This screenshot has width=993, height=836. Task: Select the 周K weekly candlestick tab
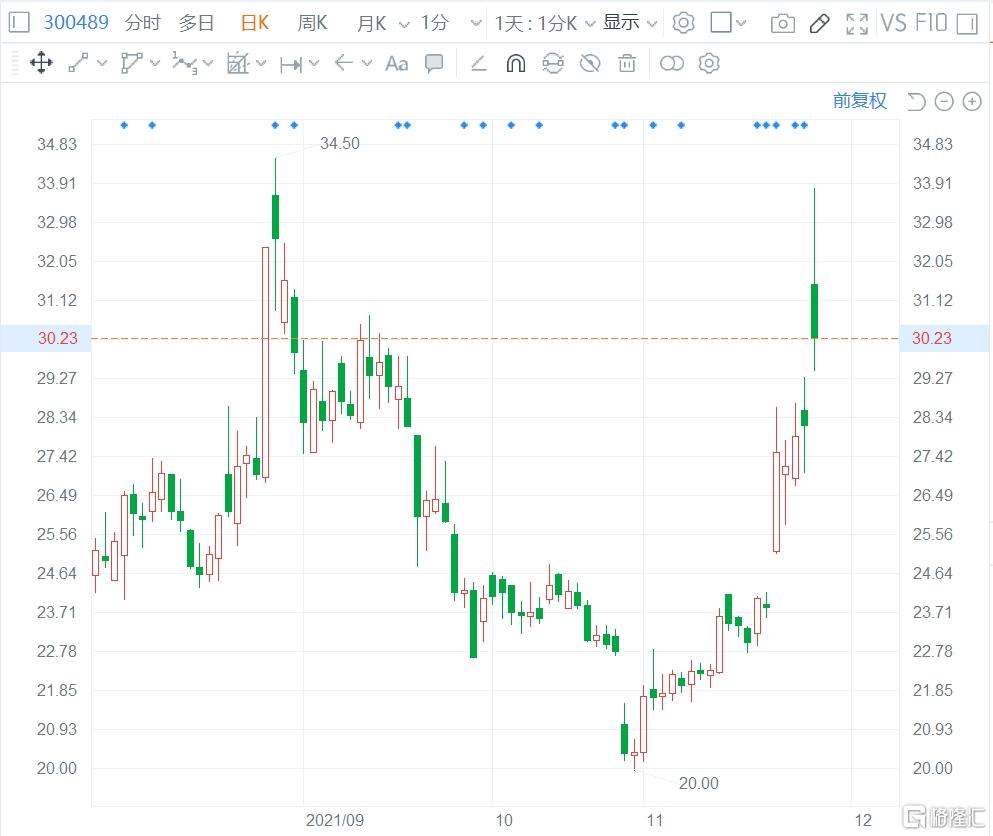tap(312, 23)
